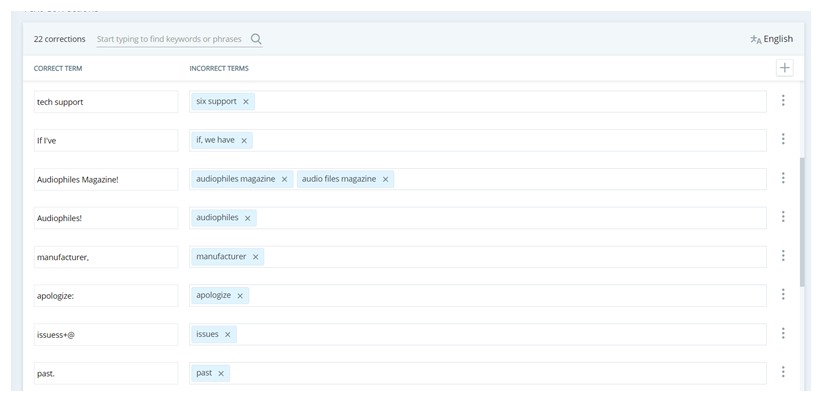
Task: Remove the 'manufacturer' tag
Action: click(x=255, y=257)
